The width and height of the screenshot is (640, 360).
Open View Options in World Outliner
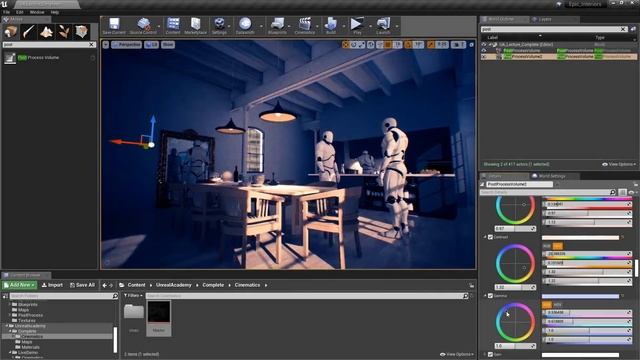619,164
